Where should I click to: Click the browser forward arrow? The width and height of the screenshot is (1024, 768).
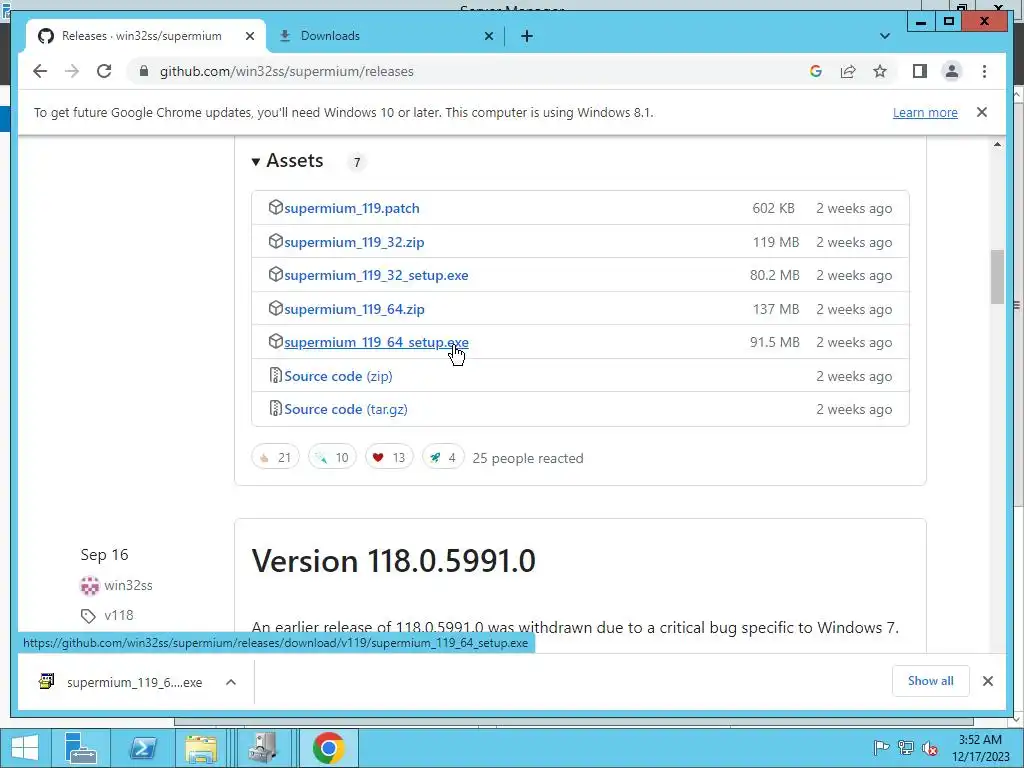(72, 71)
